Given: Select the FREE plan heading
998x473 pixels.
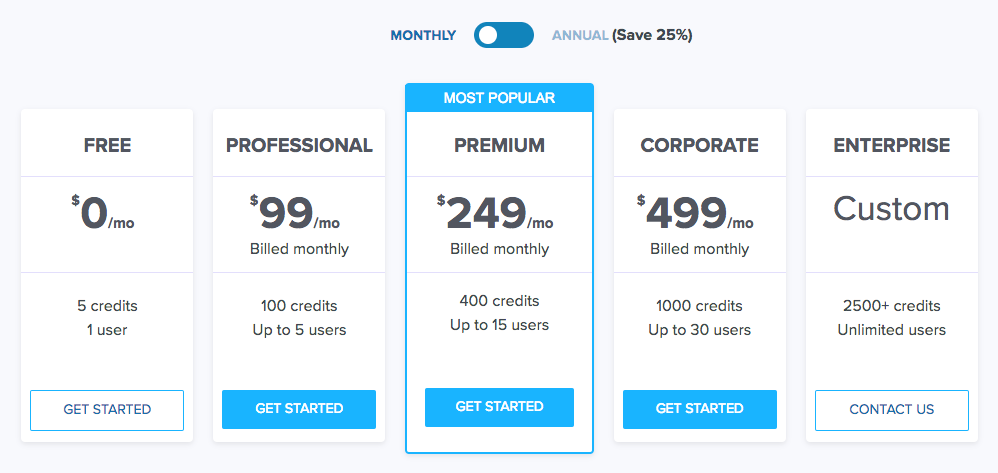Looking at the screenshot, I should tap(107, 145).
